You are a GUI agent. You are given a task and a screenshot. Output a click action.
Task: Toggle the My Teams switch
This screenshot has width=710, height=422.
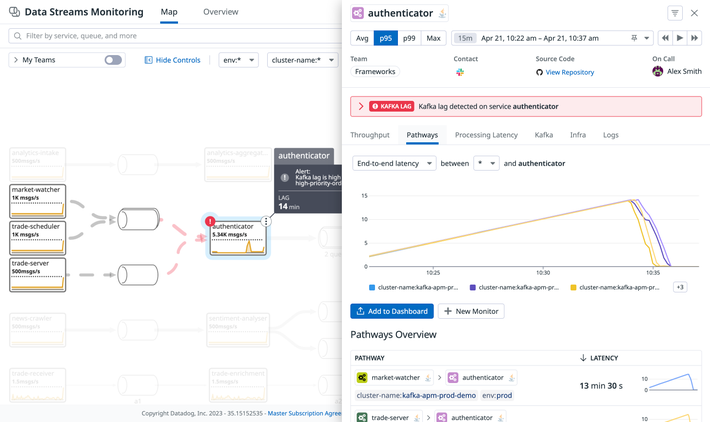click(x=113, y=60)
